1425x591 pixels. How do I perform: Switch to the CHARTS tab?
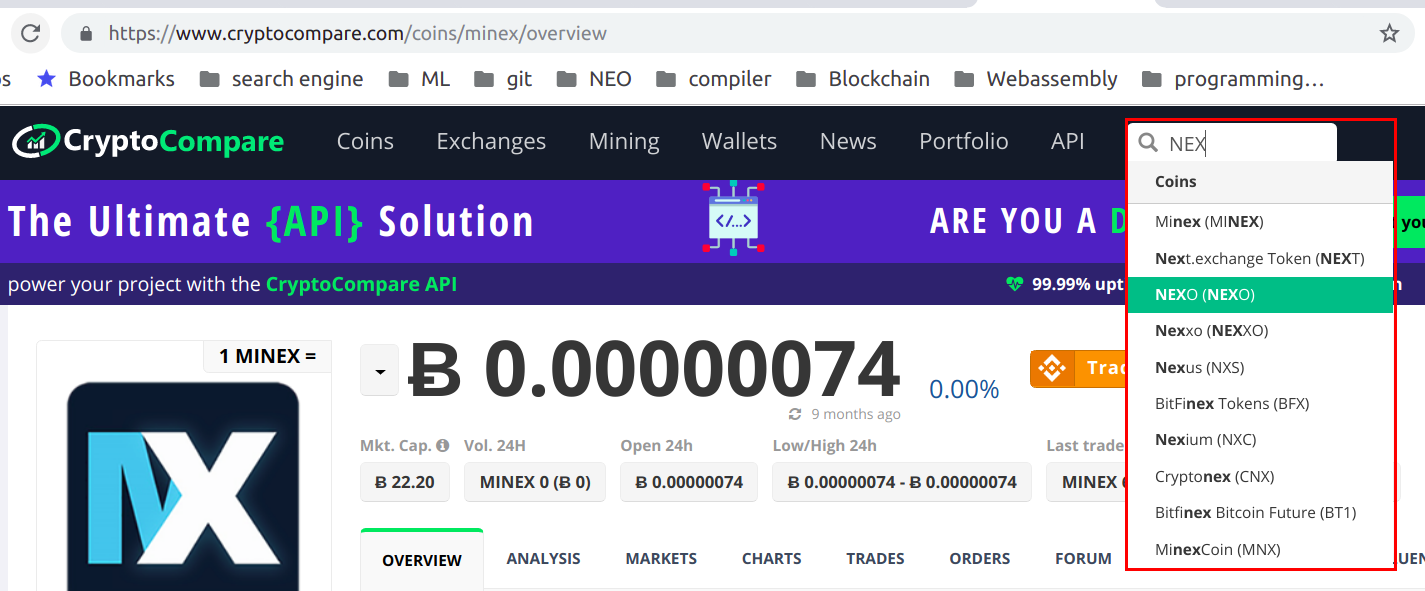[x=772, y=559]
